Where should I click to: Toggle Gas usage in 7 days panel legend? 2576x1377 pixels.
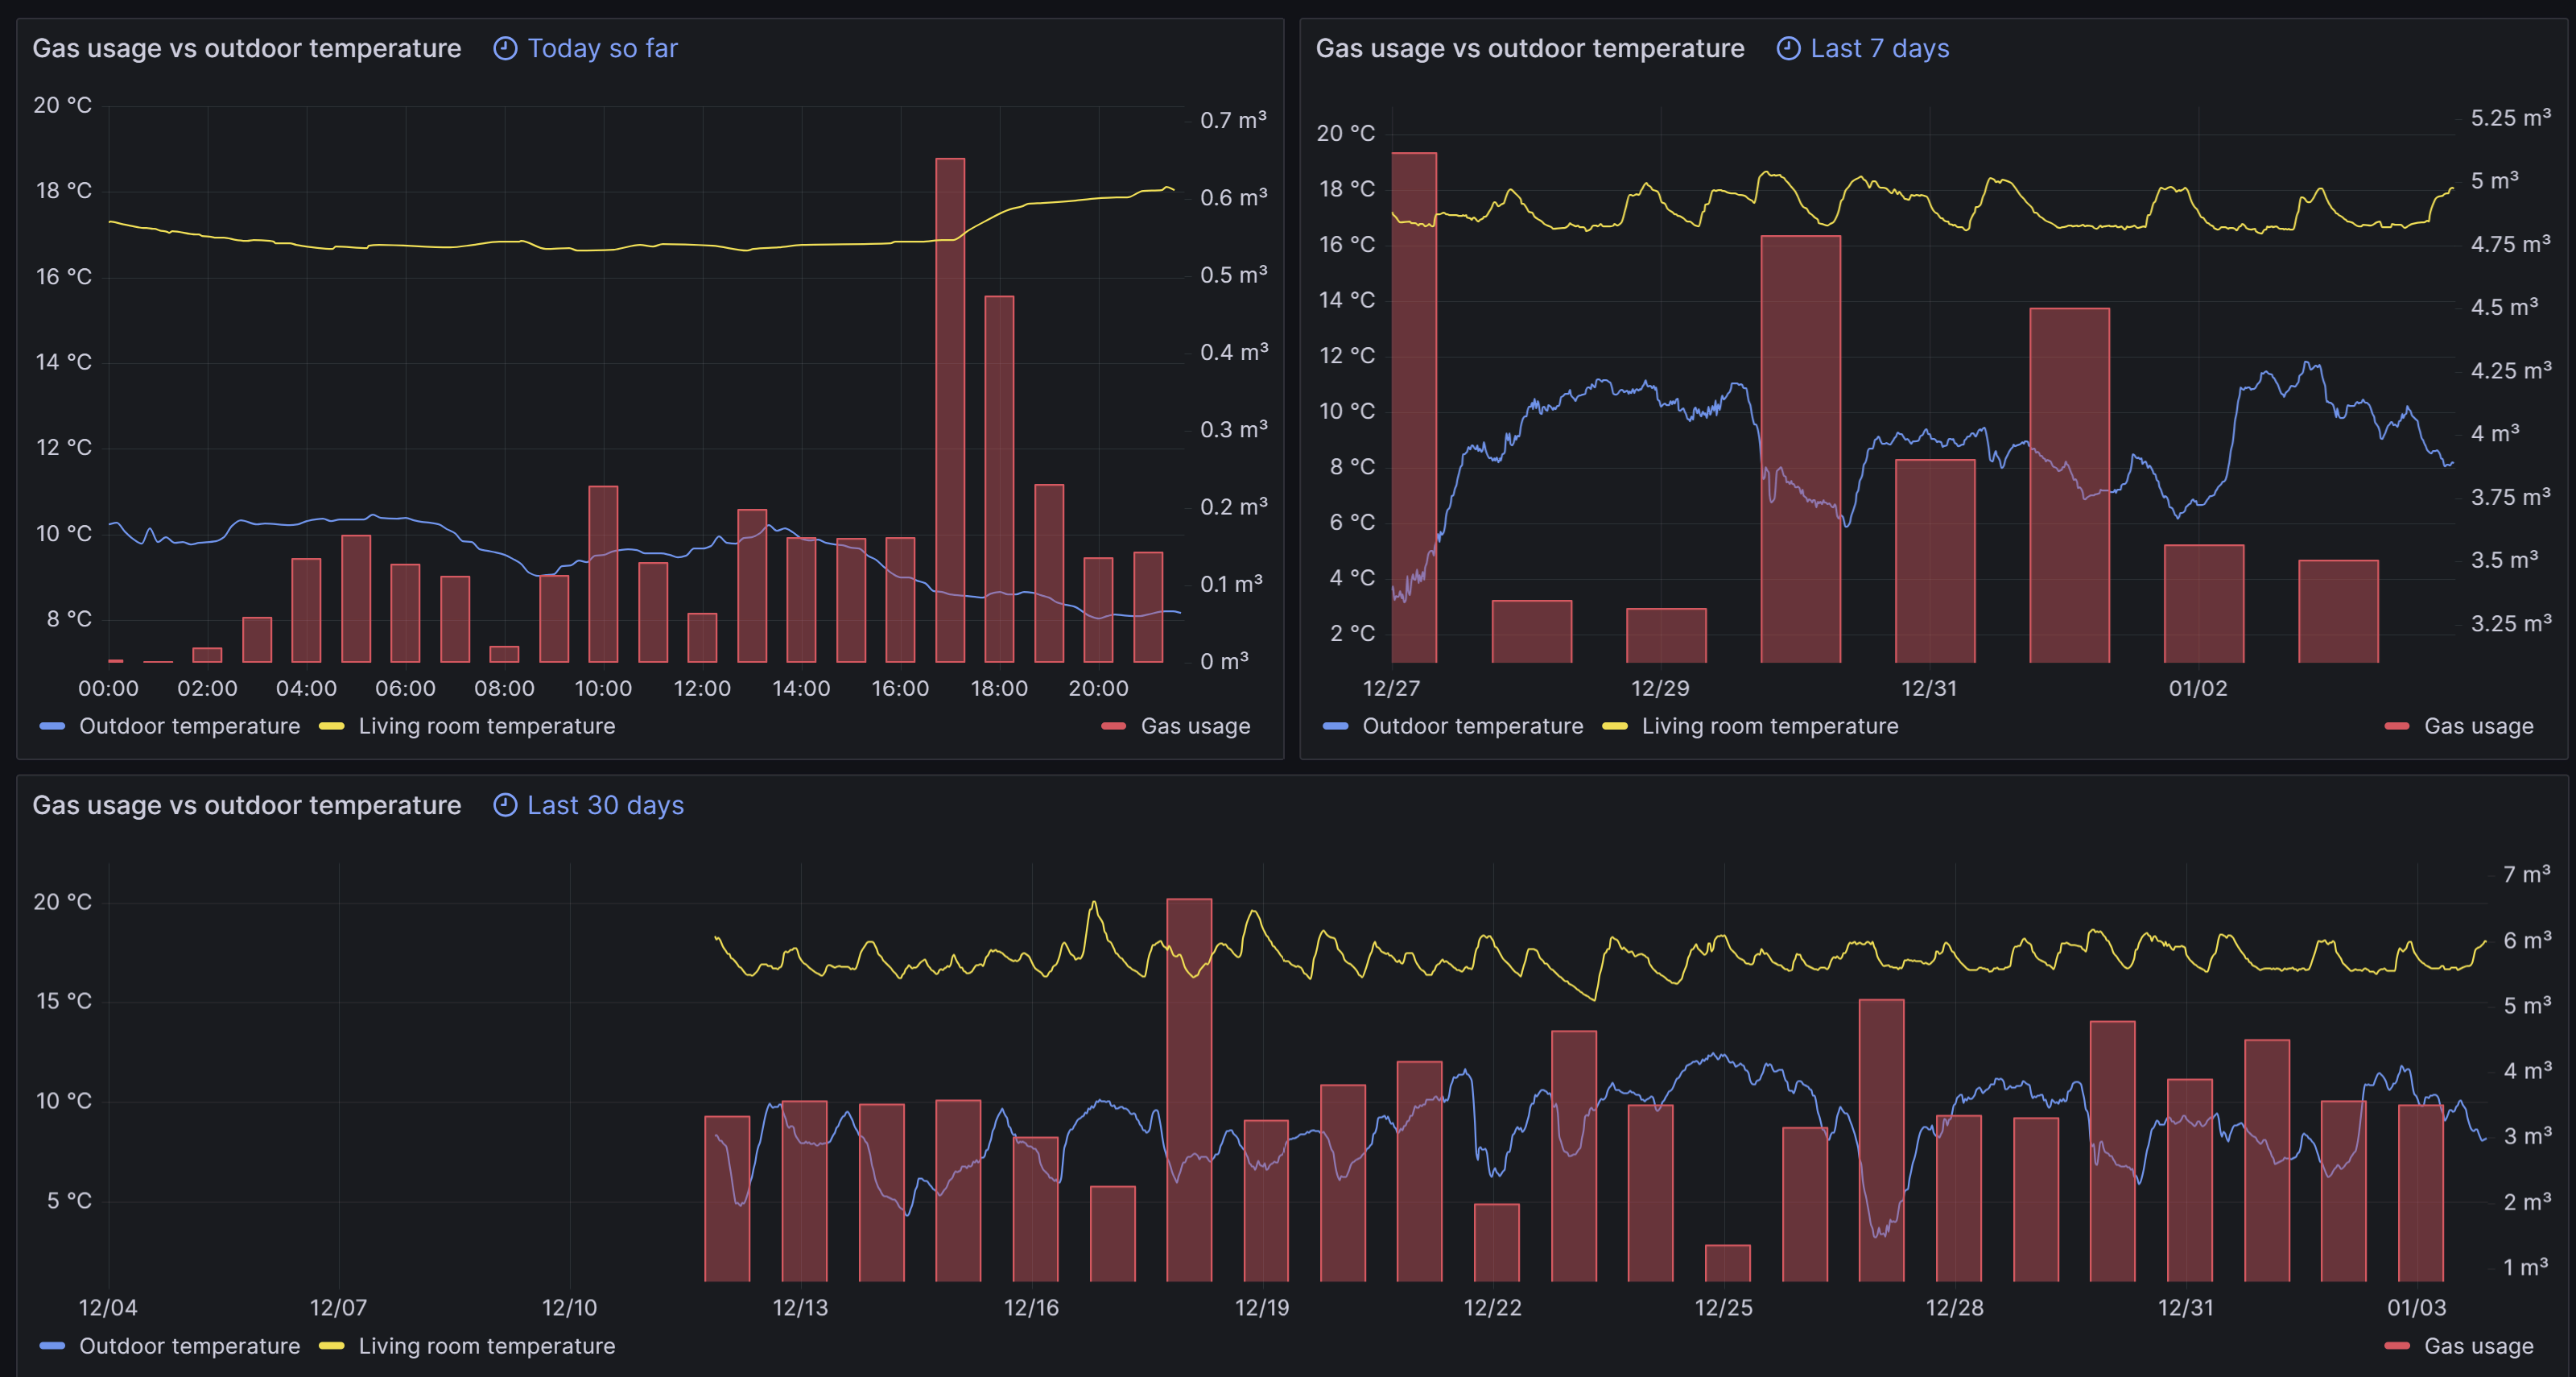[2478, 726]
